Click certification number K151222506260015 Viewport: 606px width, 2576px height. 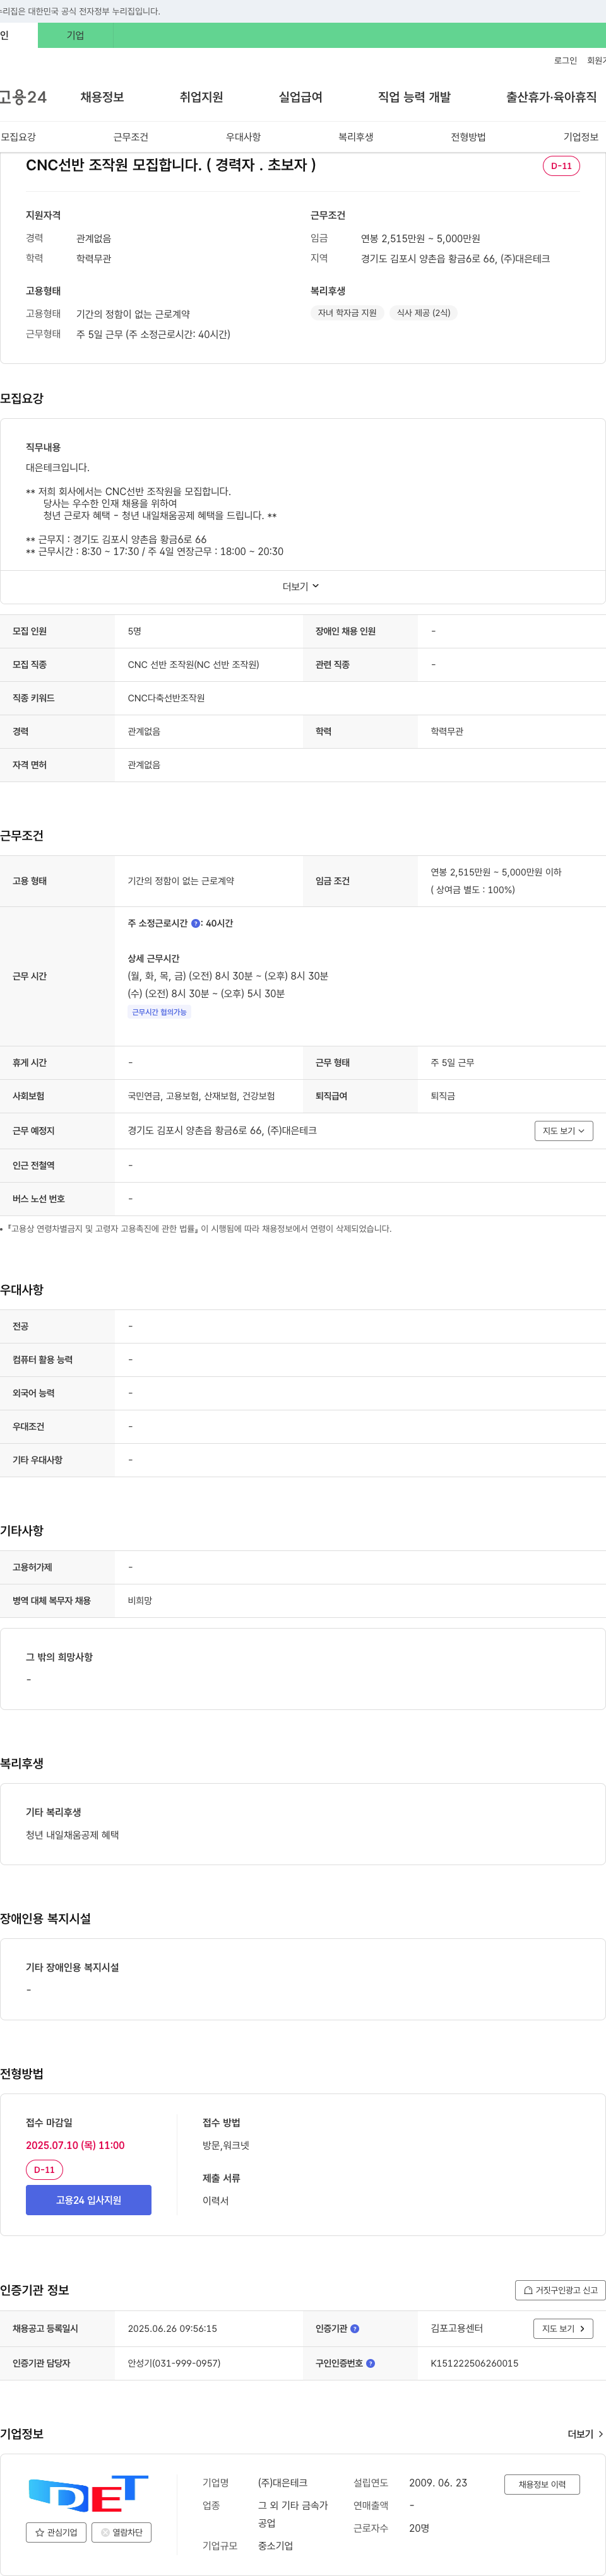[x=474, y=2363]
